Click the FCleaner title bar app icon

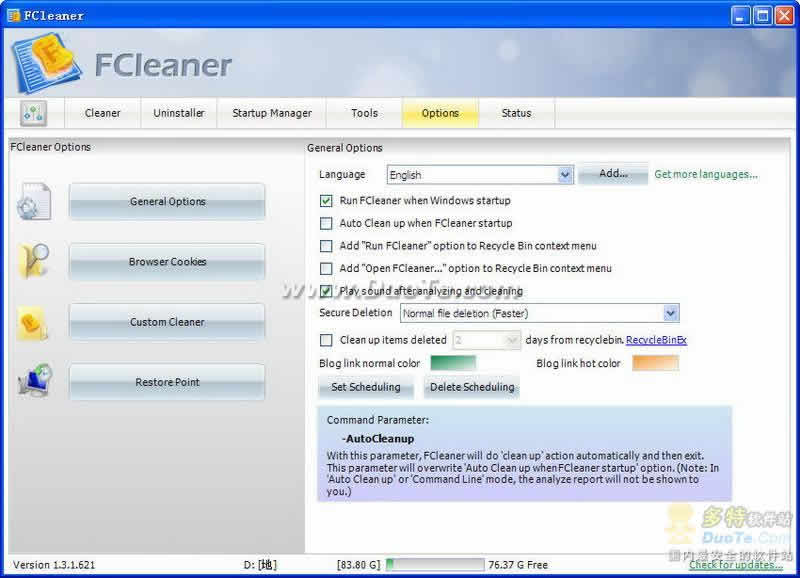click(14, 15)
